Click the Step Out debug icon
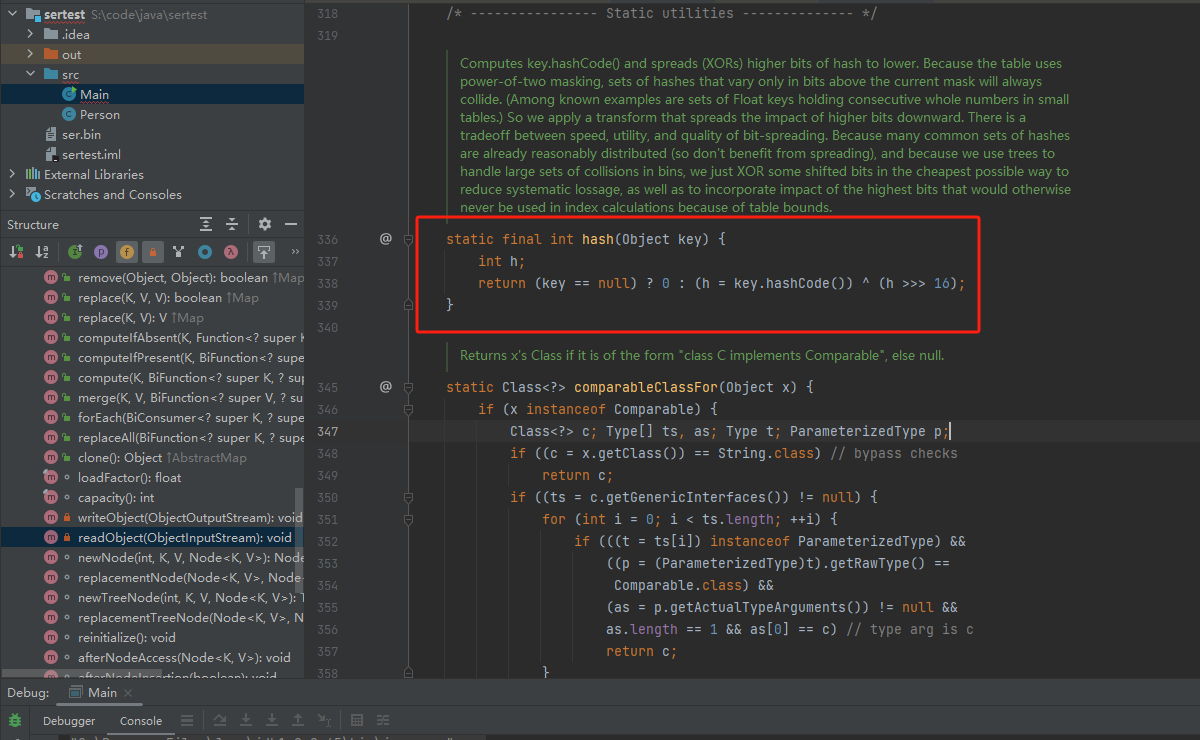This screenshot has width=1200, height=740. [298, 720]
